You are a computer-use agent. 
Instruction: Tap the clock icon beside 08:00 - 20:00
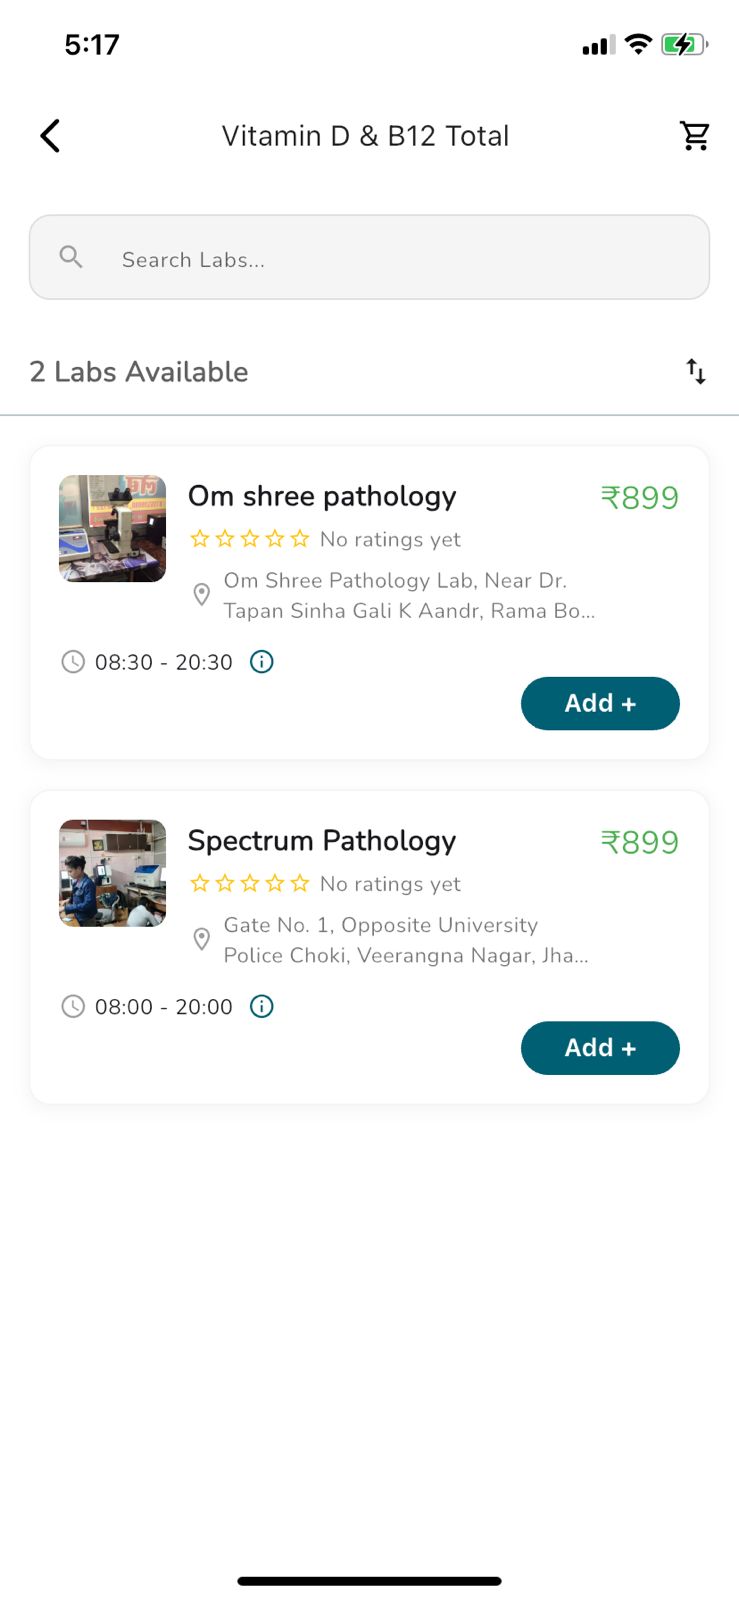tap(73, 1006)
